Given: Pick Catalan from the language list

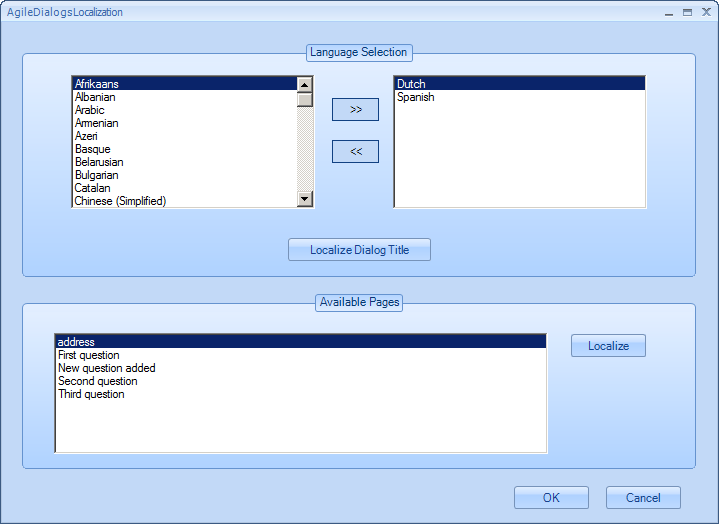Looking at the screenshot, I should coord(185,188).
